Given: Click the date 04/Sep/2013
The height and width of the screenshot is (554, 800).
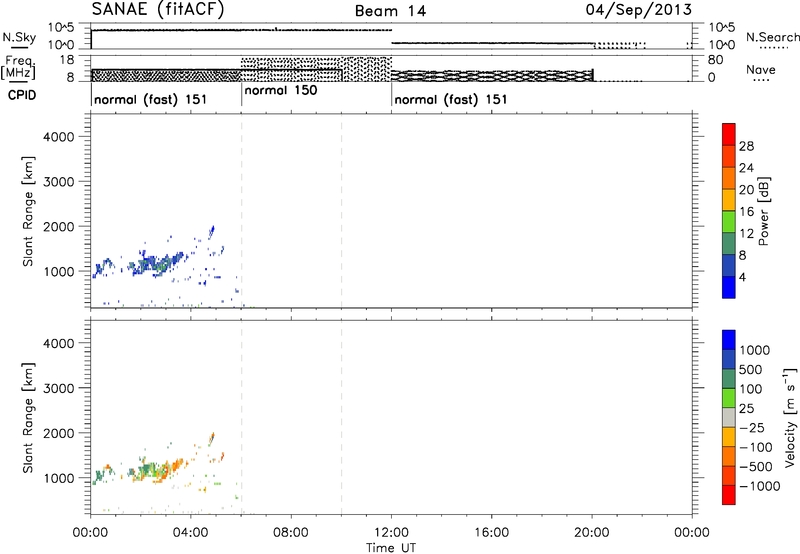Looking at the screenshot, I should 639,10.
